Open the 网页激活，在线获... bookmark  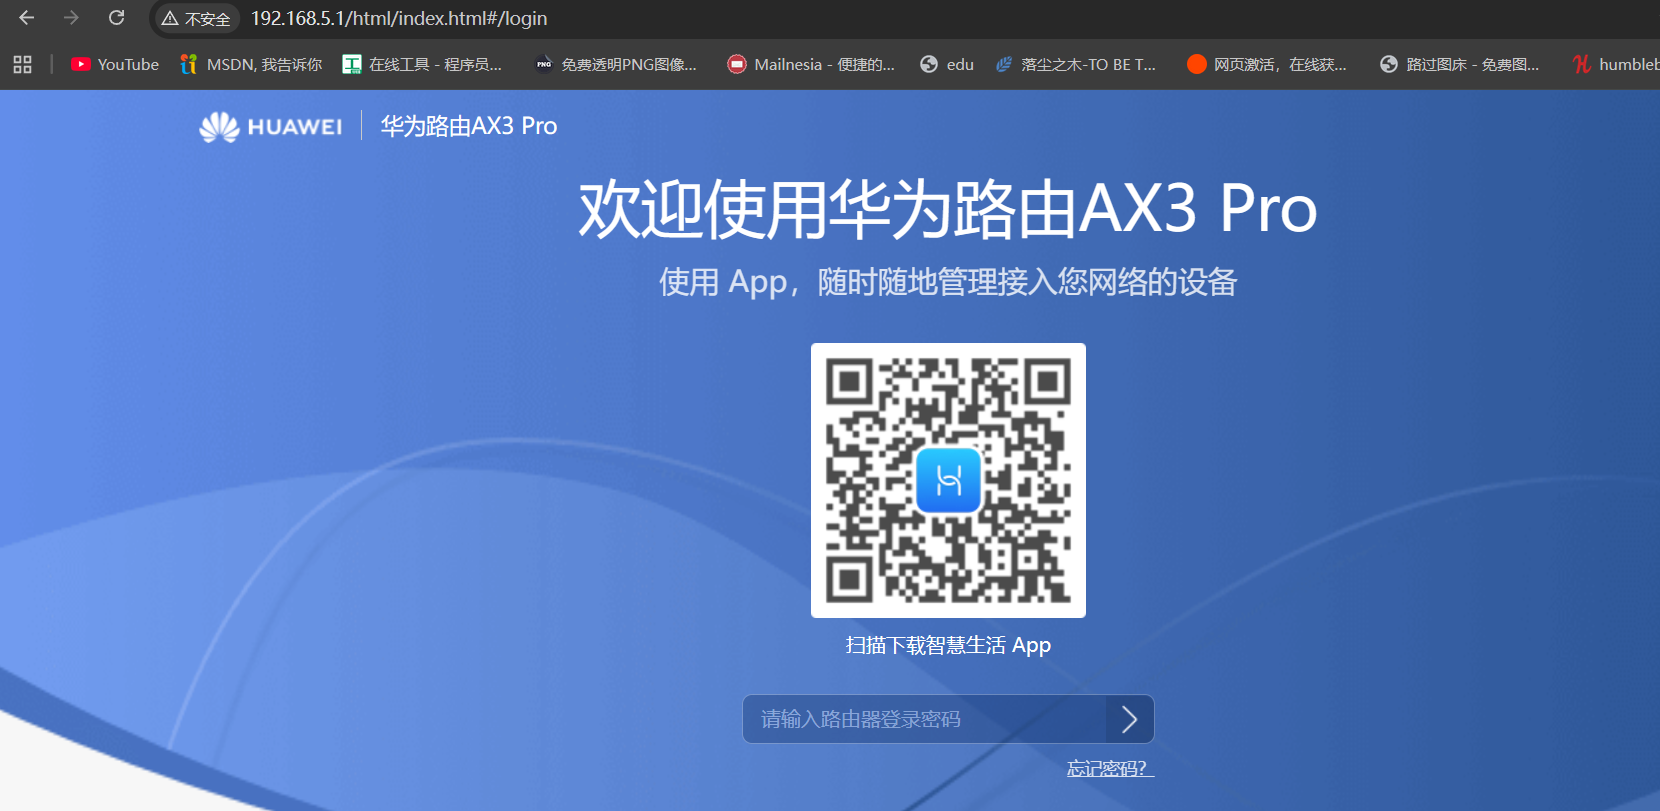click(x=1267, y=64)
